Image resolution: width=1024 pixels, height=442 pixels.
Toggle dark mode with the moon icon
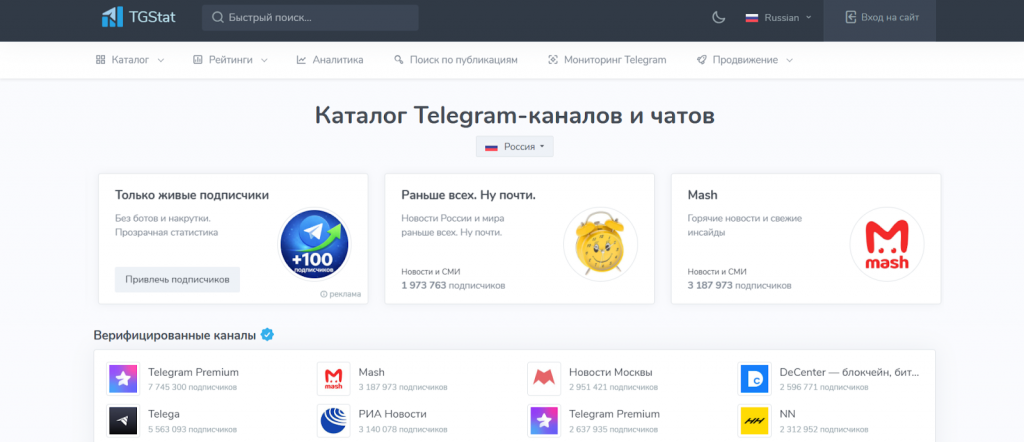click(x=718, y=18)
